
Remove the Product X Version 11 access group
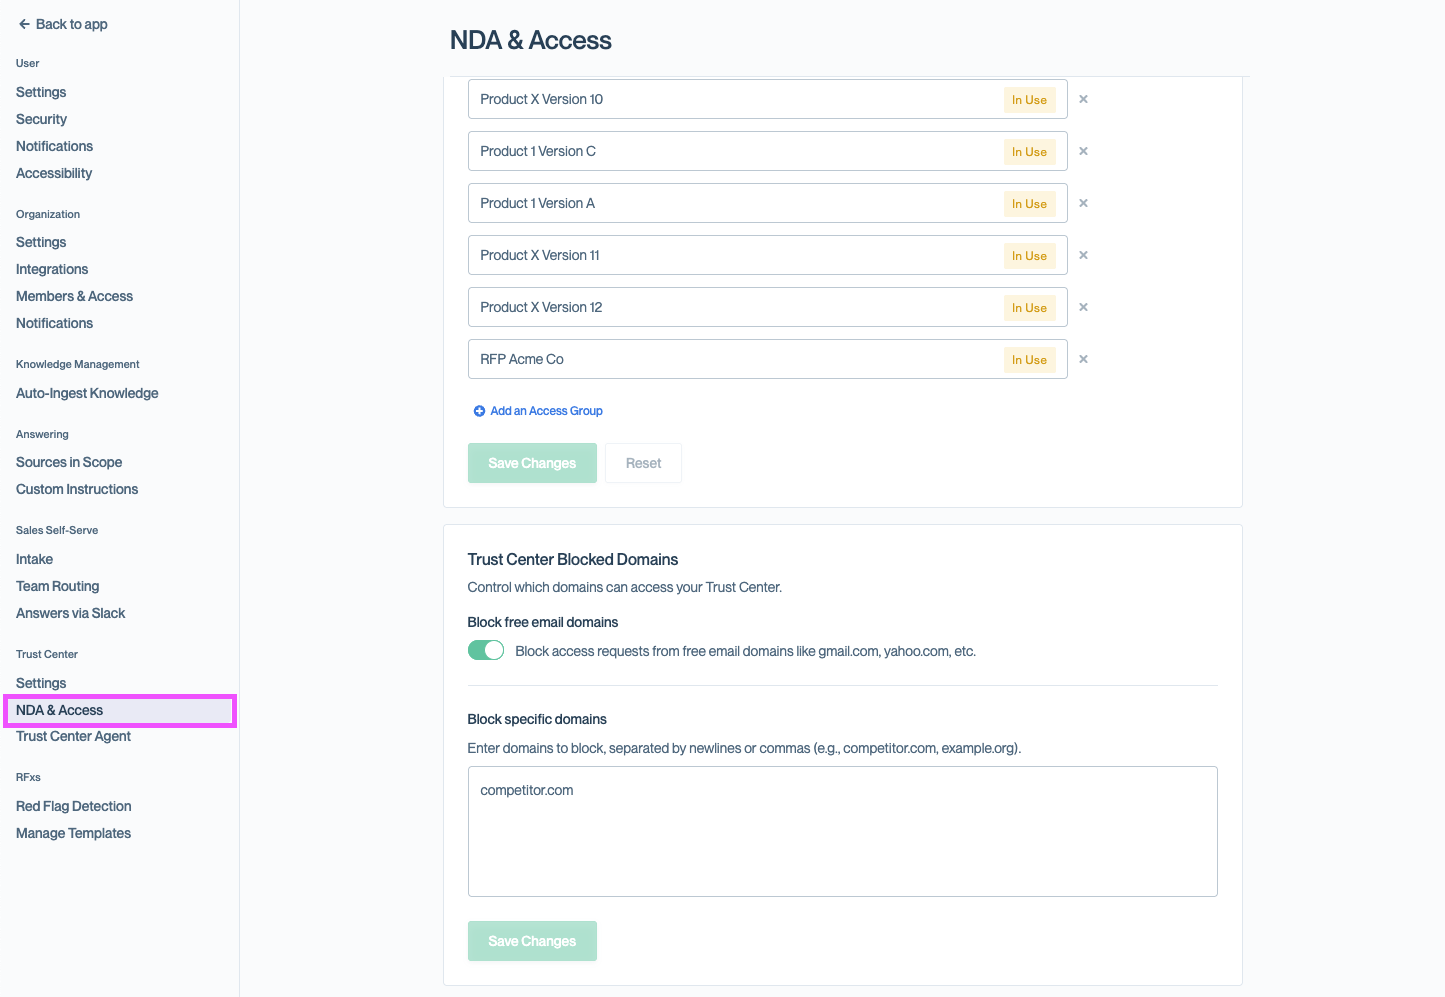point(1083,255)
